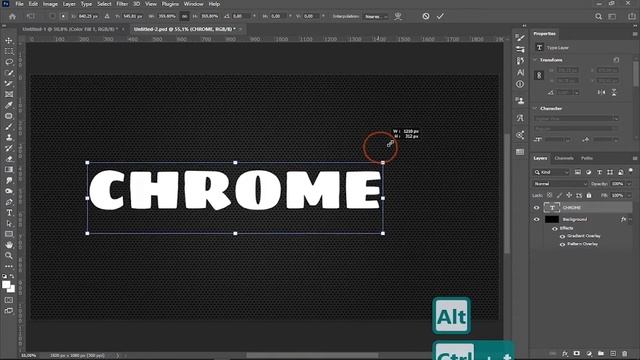Hide the Background layer
The width and height of the screenshot is (640, 360).
coord(536,220)
